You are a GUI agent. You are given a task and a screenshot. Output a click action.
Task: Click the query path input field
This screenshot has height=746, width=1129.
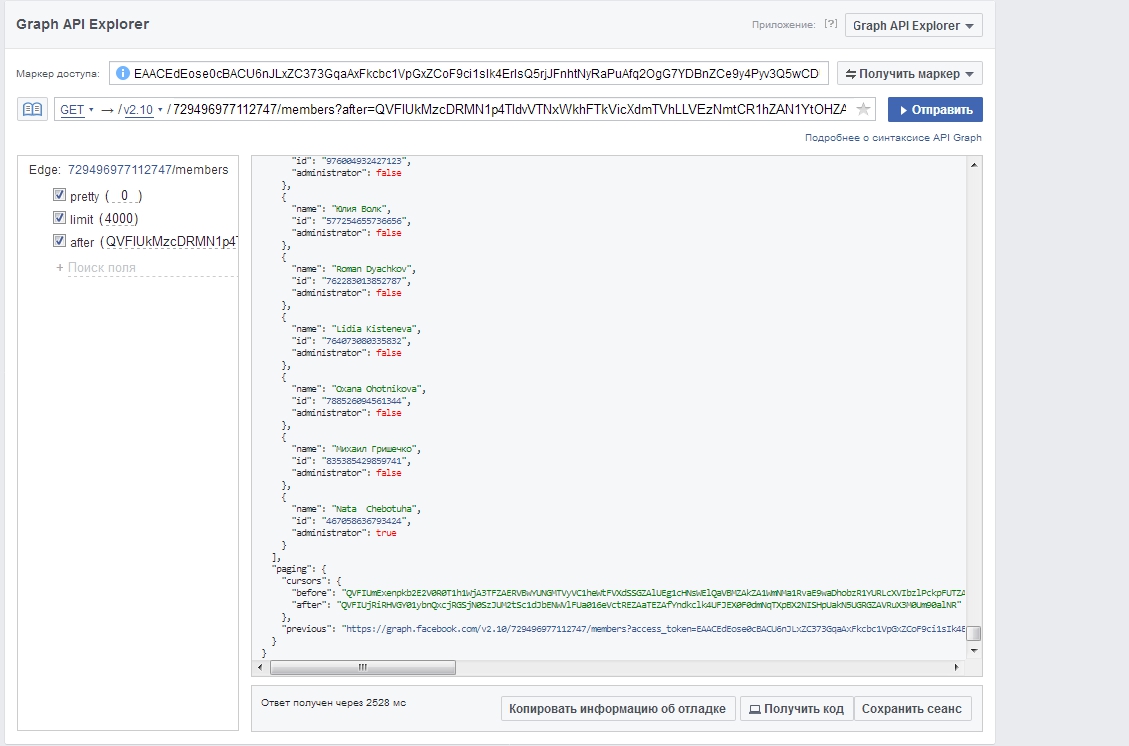tap(509, 109)
